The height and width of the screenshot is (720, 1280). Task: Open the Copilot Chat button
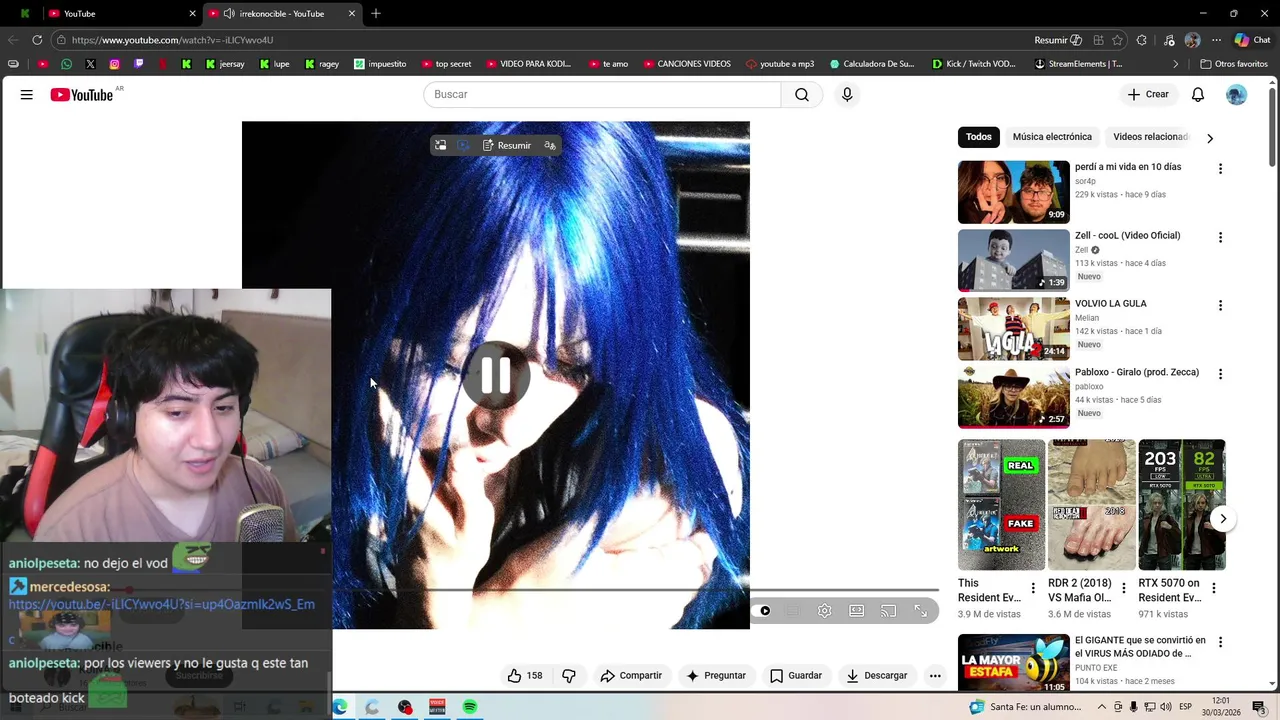click(x=1252, y=40)
